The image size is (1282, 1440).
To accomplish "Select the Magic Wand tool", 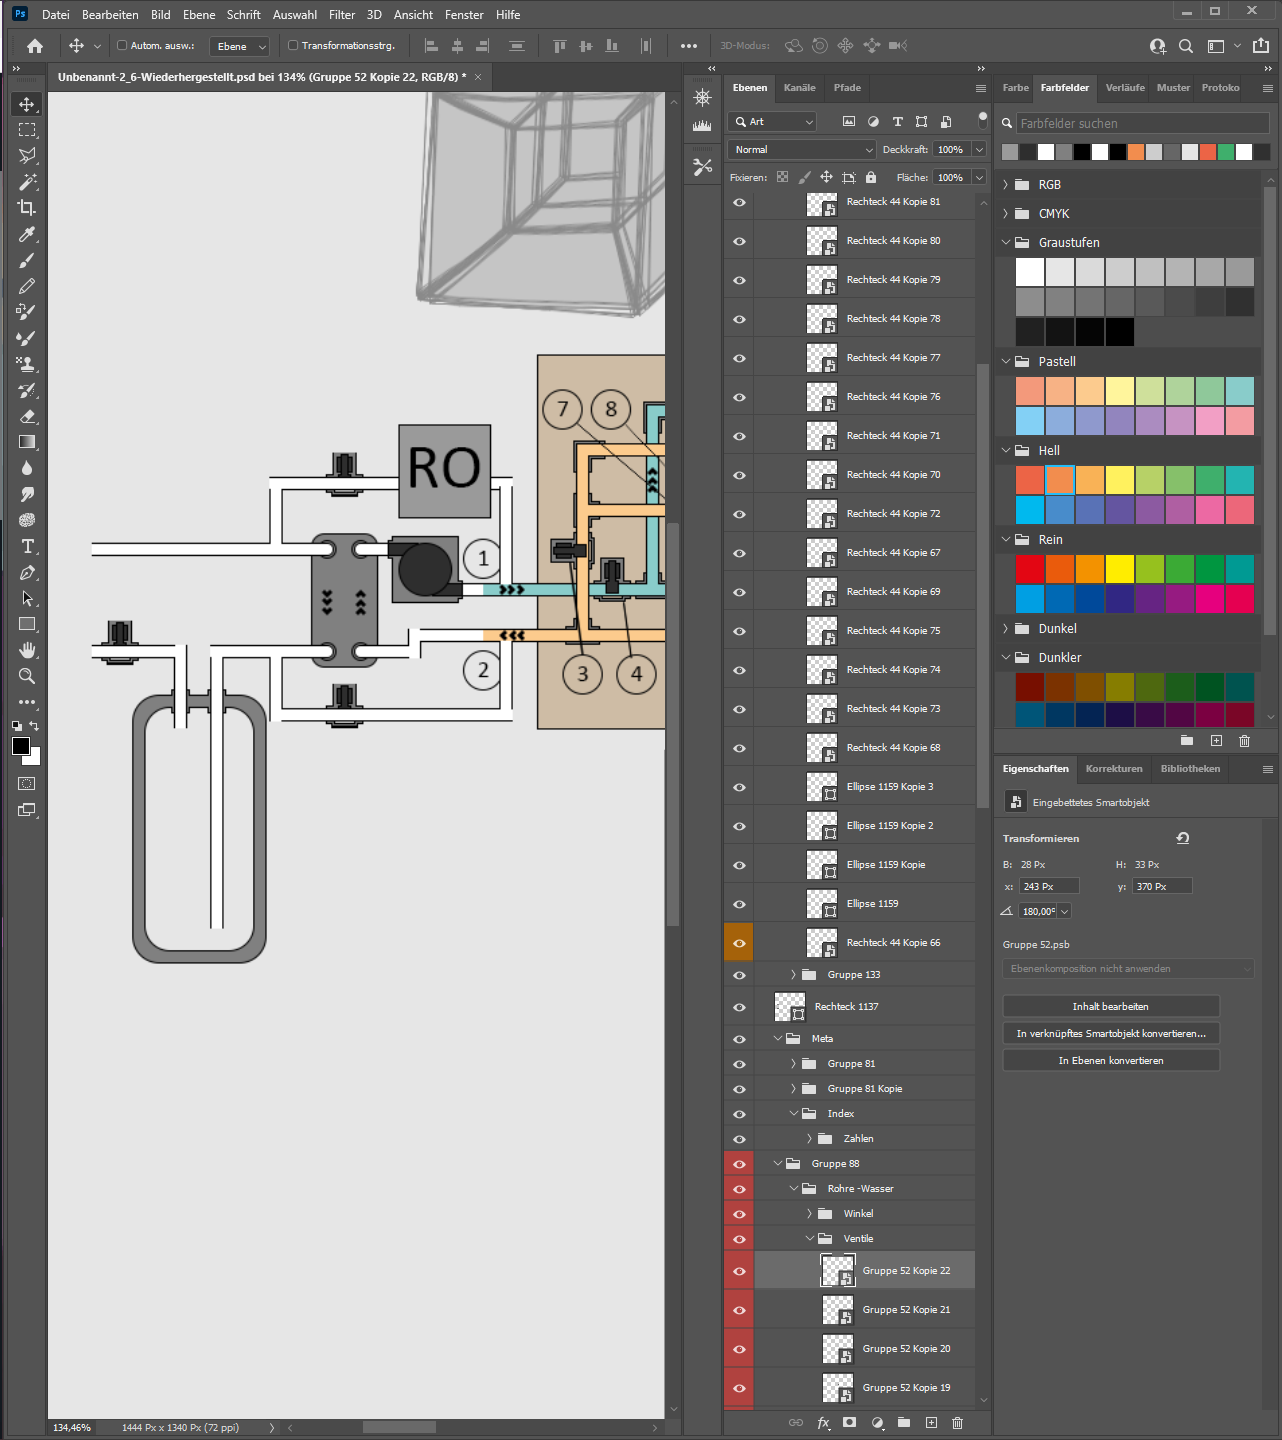I will [x=27, y=182].
